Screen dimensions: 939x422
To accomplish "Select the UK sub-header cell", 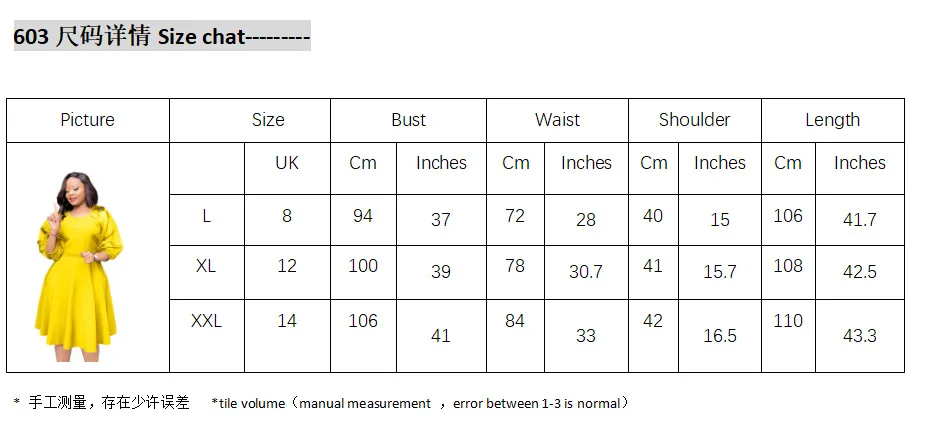I will pos(287,163).
